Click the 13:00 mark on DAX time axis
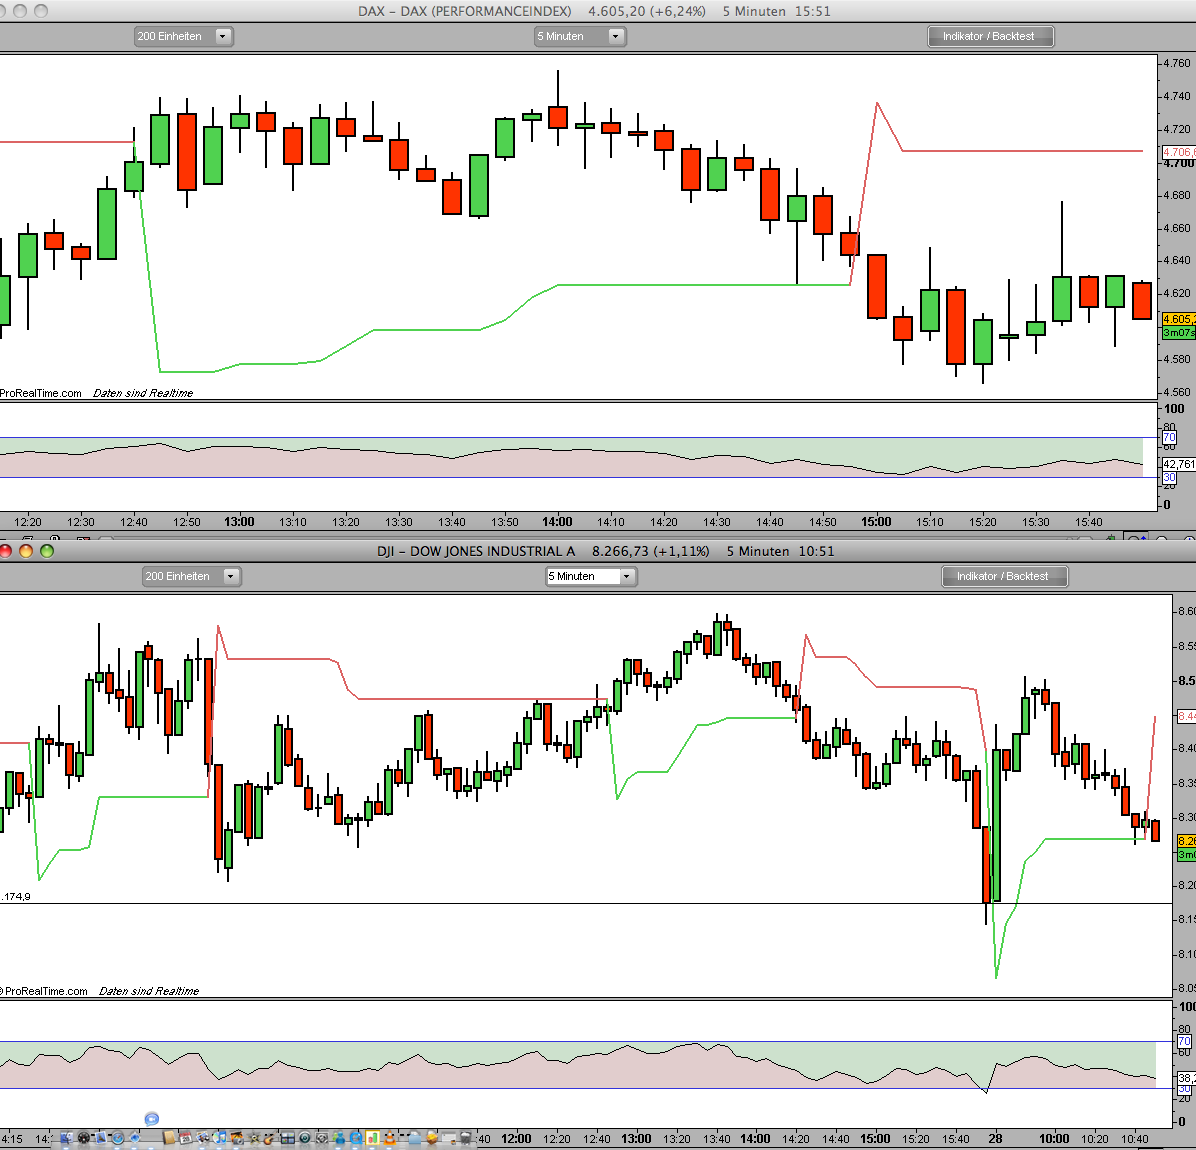Screen dimensions: 1196x1150 click(239, 522)
